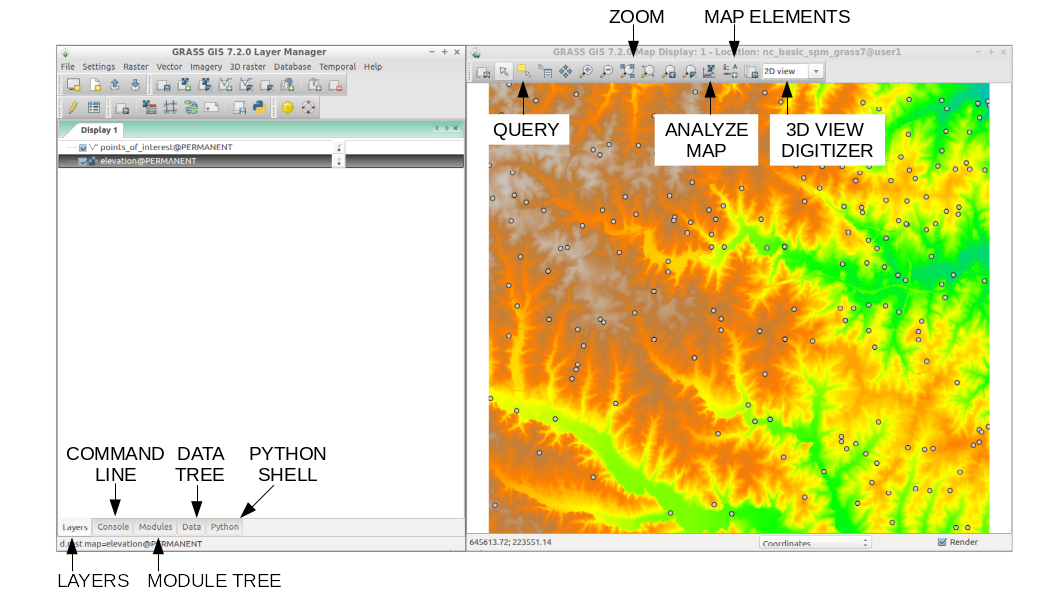This screenshot has height=595, width=1058.
Task: Show the attribute table
Action: (x=94, y=107)
